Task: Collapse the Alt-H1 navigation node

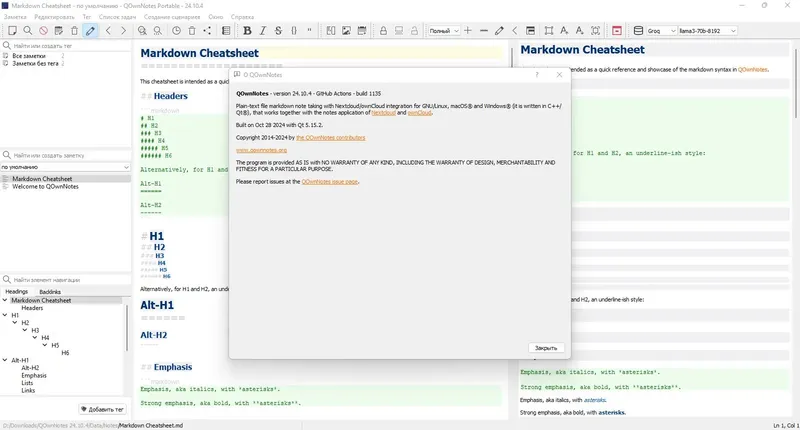Action: pyautogui.click(x=5, y=360)
